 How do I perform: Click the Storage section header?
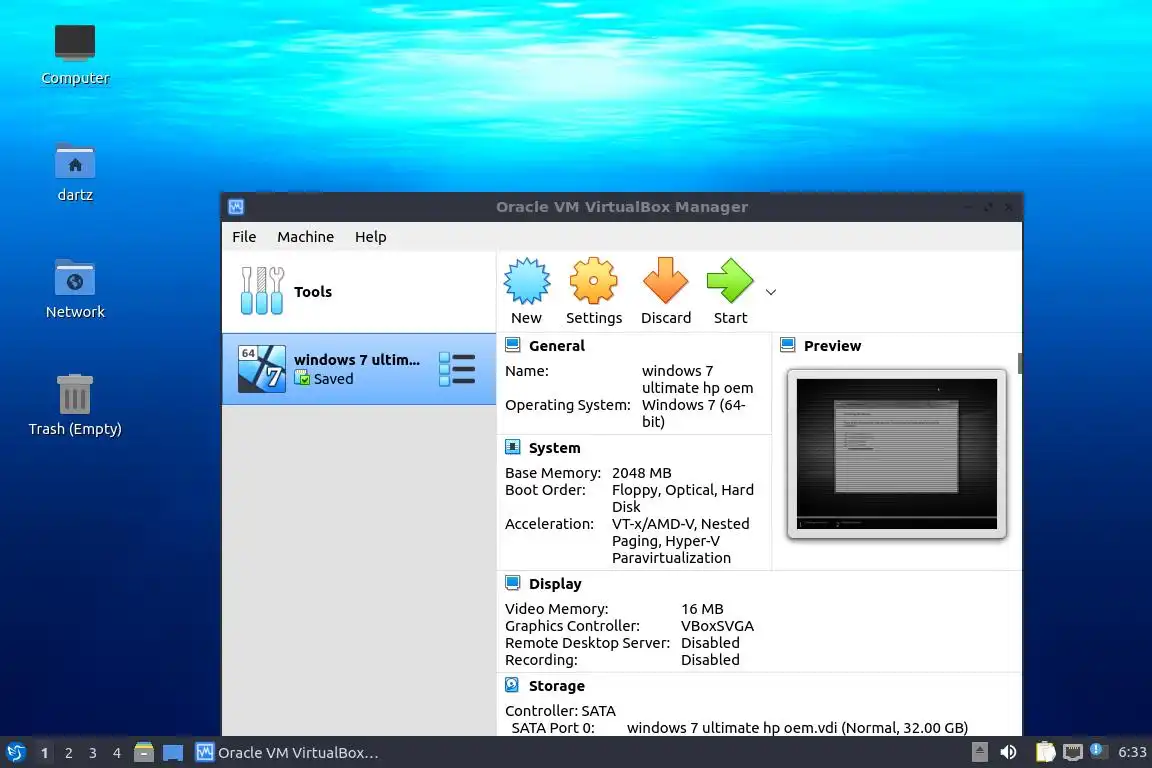(556, 686)
